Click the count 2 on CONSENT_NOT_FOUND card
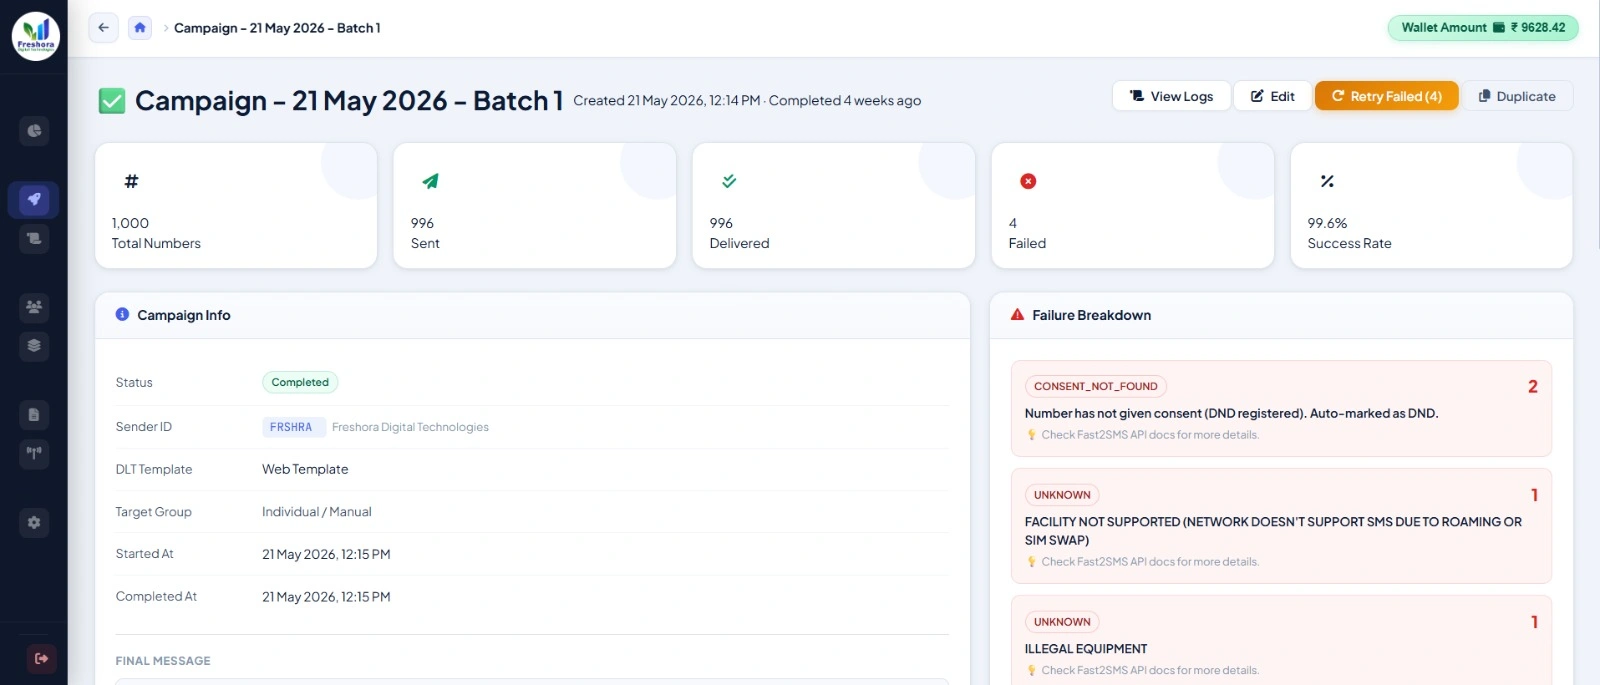This screenshot has width=1600, height=685. pos(1532,387)
